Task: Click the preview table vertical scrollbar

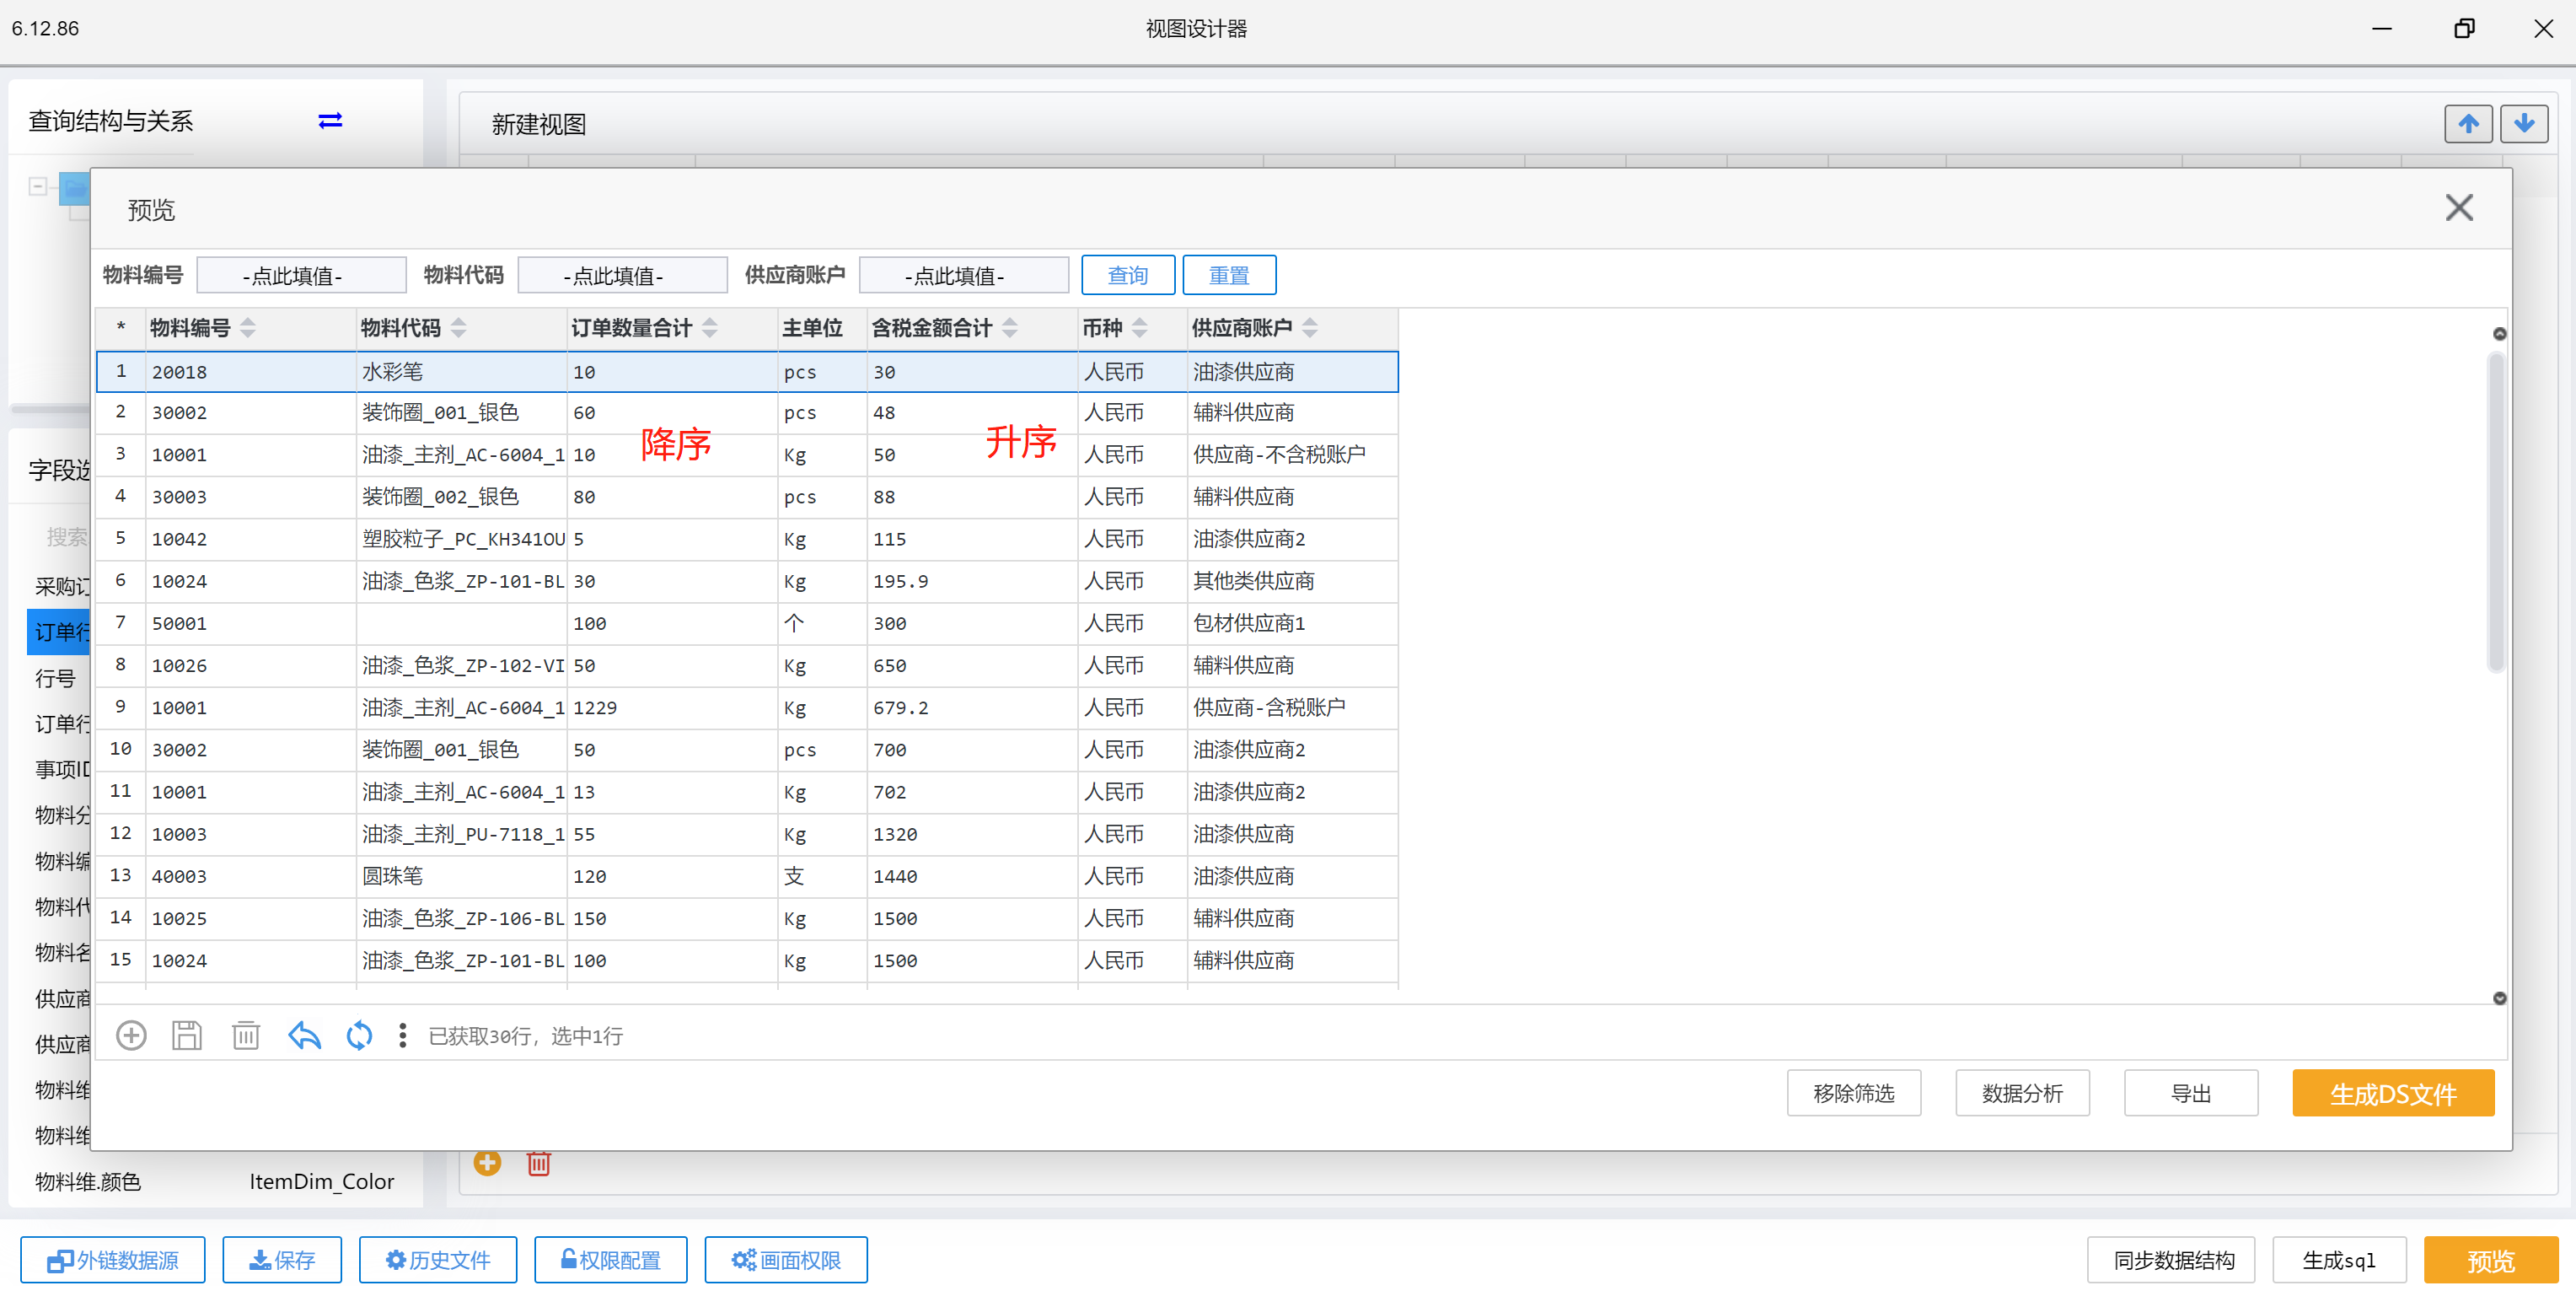Action: pos(2497,510)
